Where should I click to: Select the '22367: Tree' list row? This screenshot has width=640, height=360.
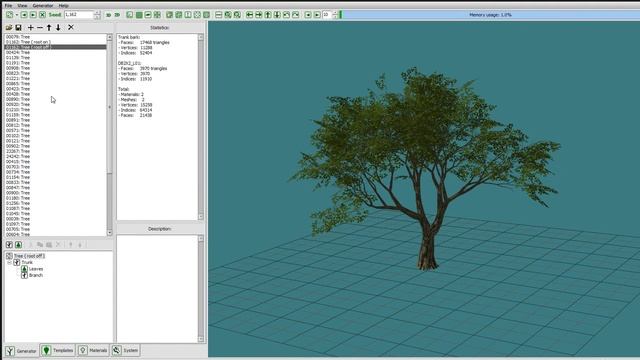coord(56,151)
